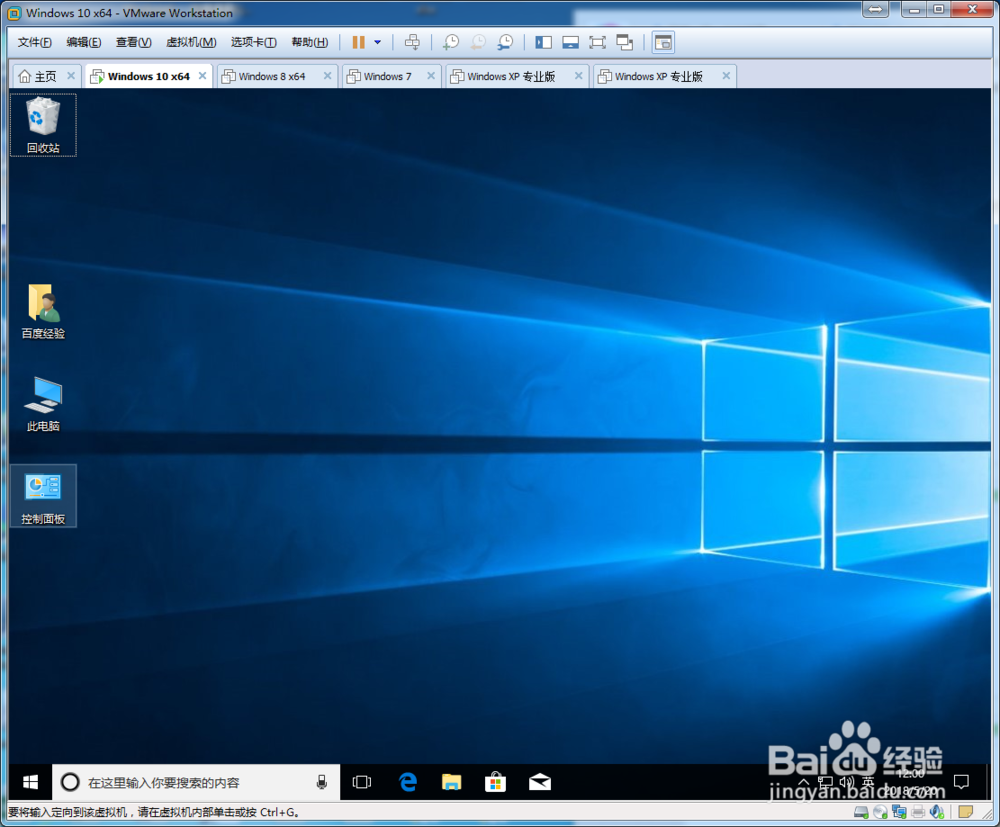Viewport: 1000px width, 827px height.
Task: Select the 此电脑 desktop icon
Action: point(43,404)
